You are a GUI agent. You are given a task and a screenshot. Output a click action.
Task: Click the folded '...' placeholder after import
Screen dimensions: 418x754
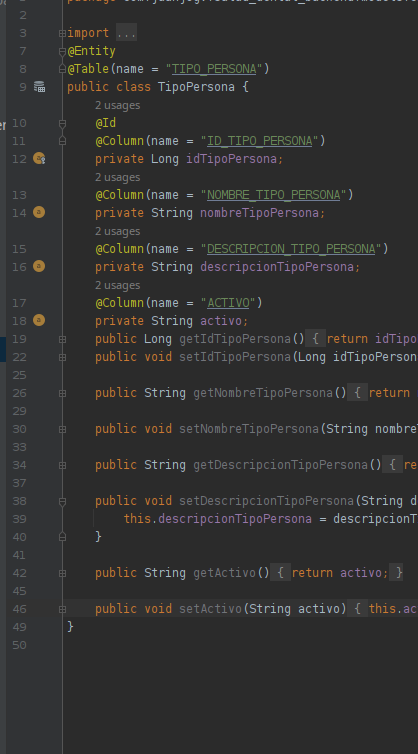pyautogui.click(x=127, y=33)
